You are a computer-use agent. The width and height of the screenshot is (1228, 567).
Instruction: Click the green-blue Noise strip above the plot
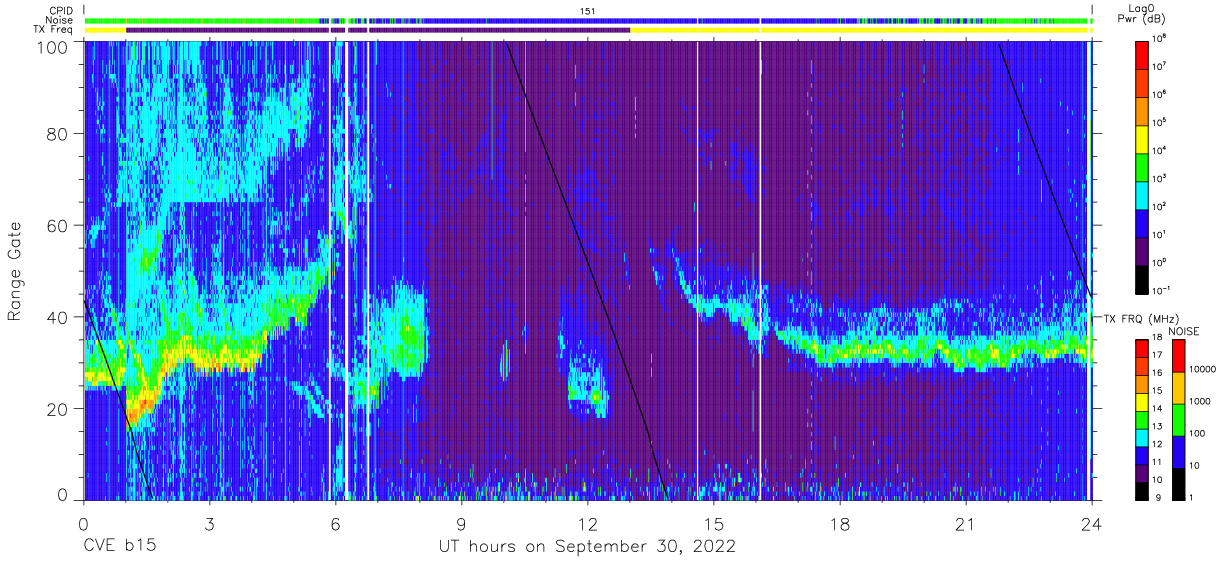click(x=587, y=20)
